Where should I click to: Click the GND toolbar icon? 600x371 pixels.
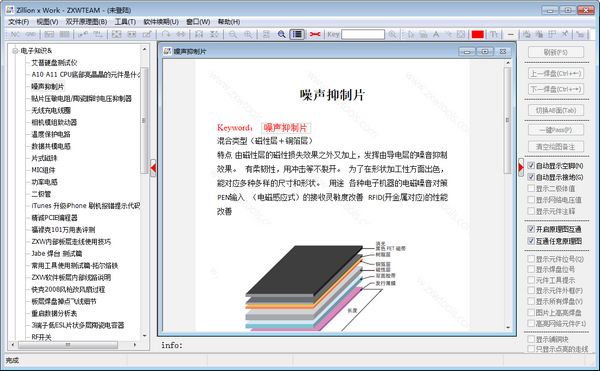click(x=31, y=34)
